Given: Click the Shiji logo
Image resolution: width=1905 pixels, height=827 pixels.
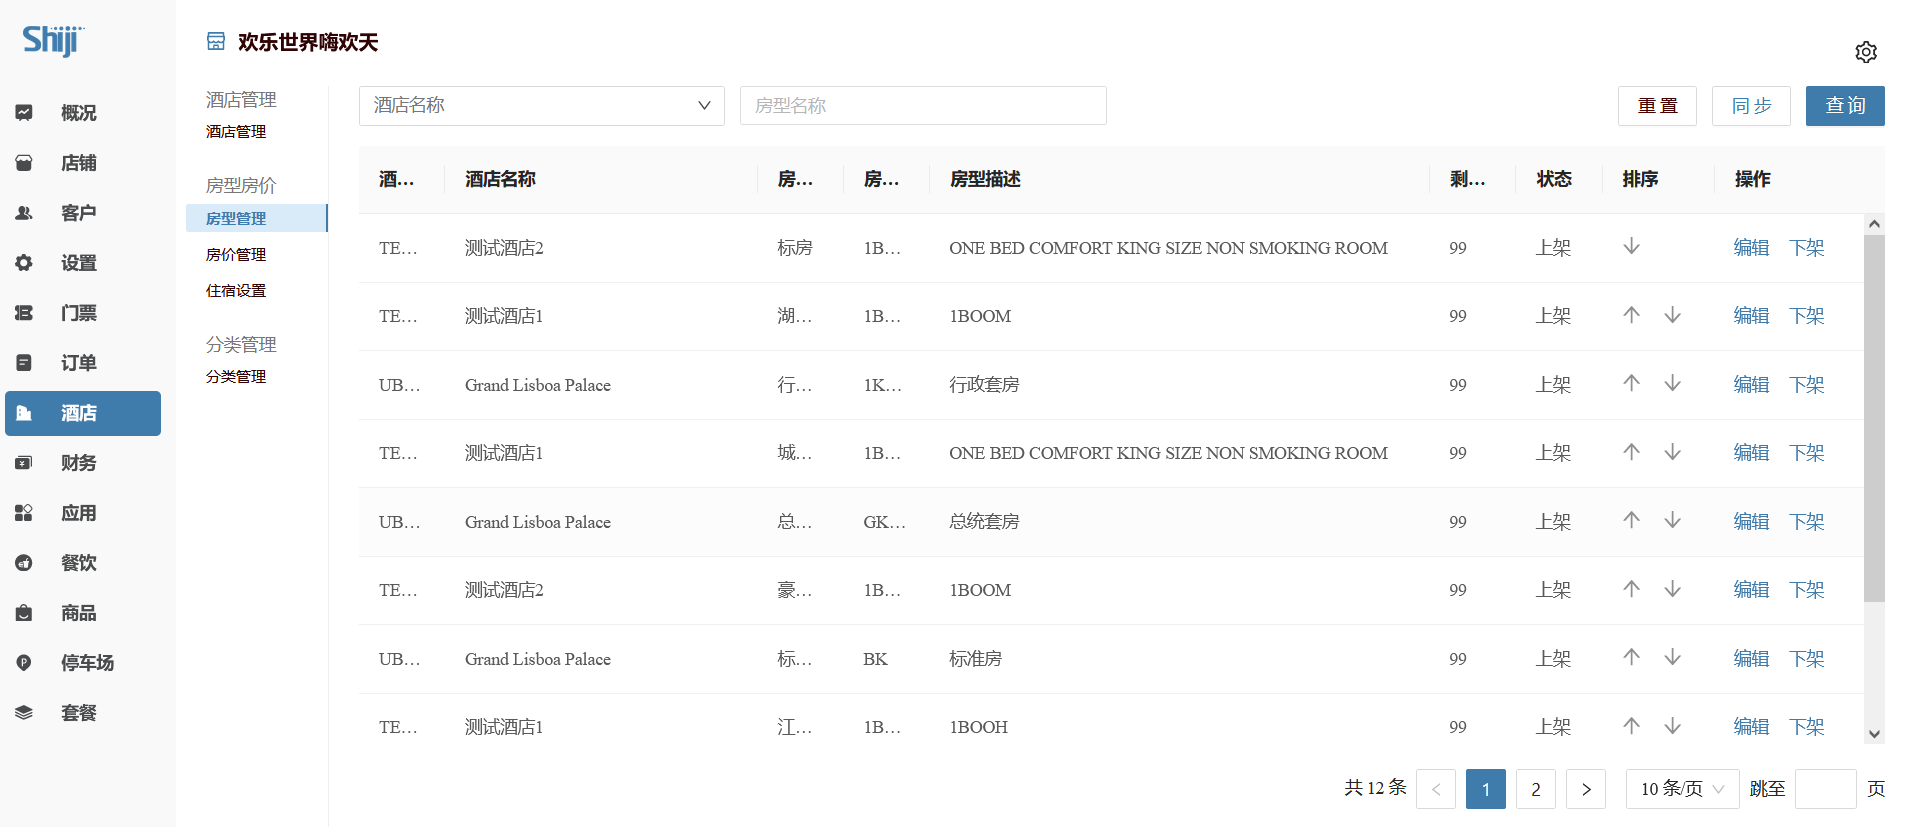Looking at the screenshot, I should point(53,40).
